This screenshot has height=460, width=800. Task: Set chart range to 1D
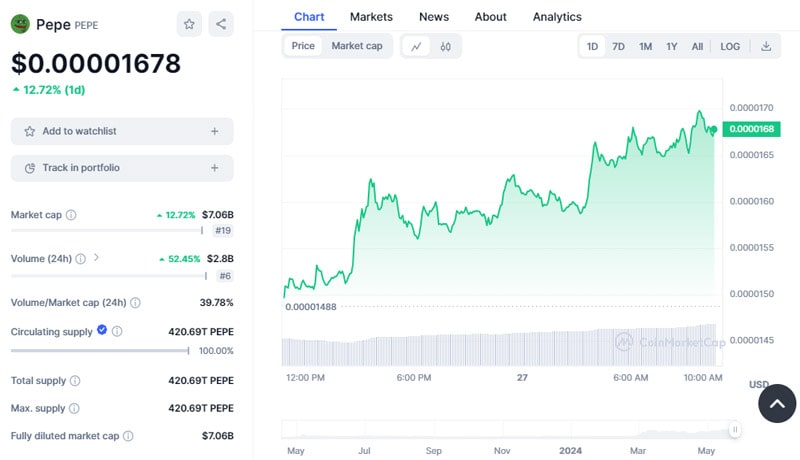592,46
